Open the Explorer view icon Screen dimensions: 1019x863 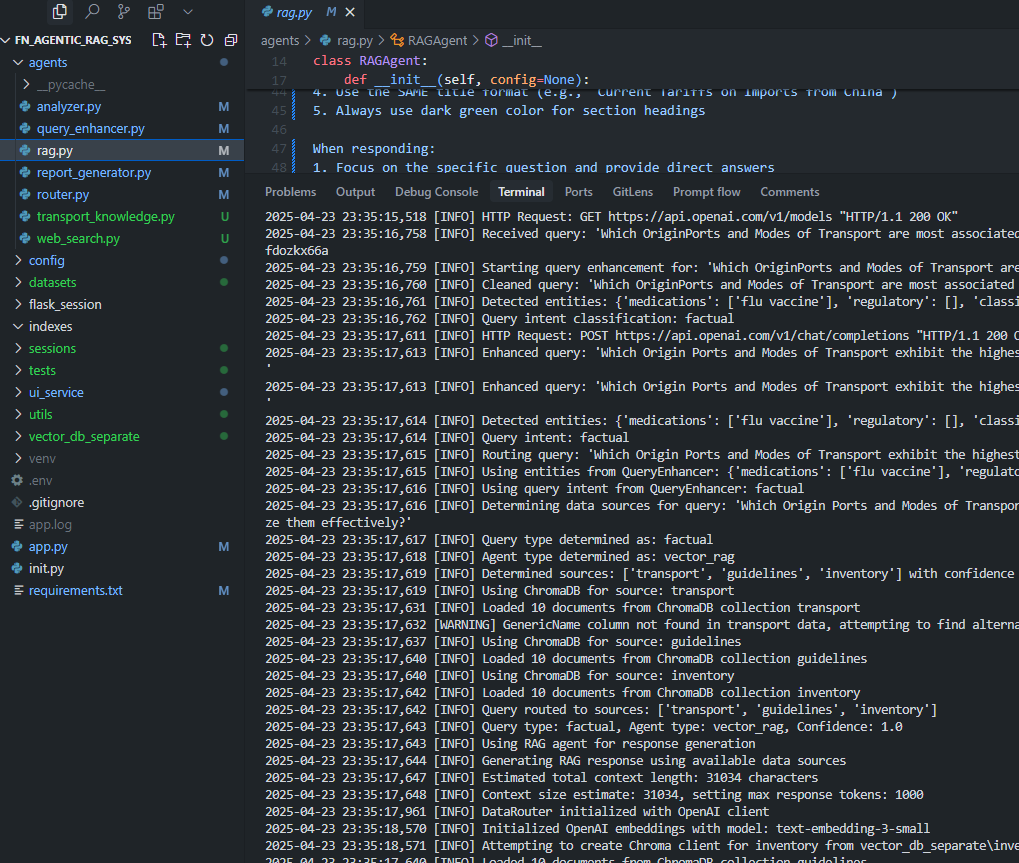coord(59,11)
